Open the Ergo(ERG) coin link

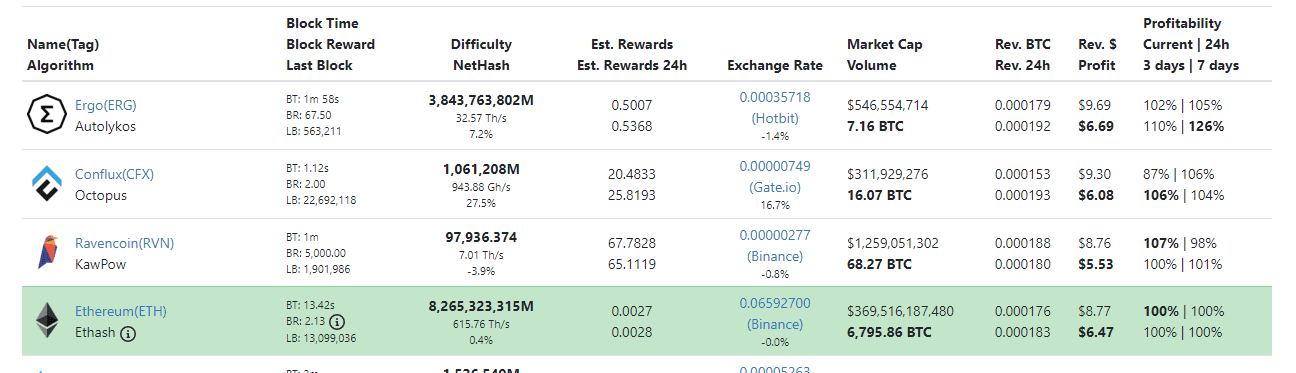pyautogui.click(x=106, y=105)
